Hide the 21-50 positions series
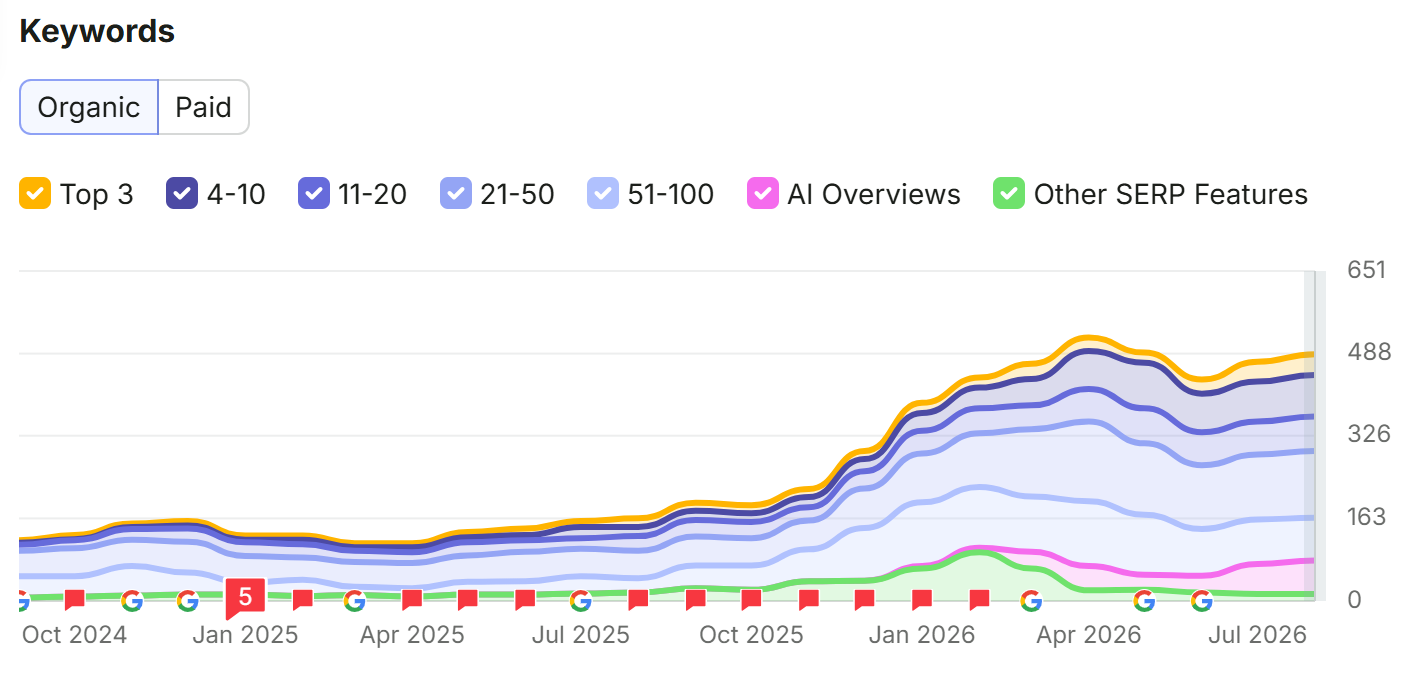 click(x=455, y=194)
